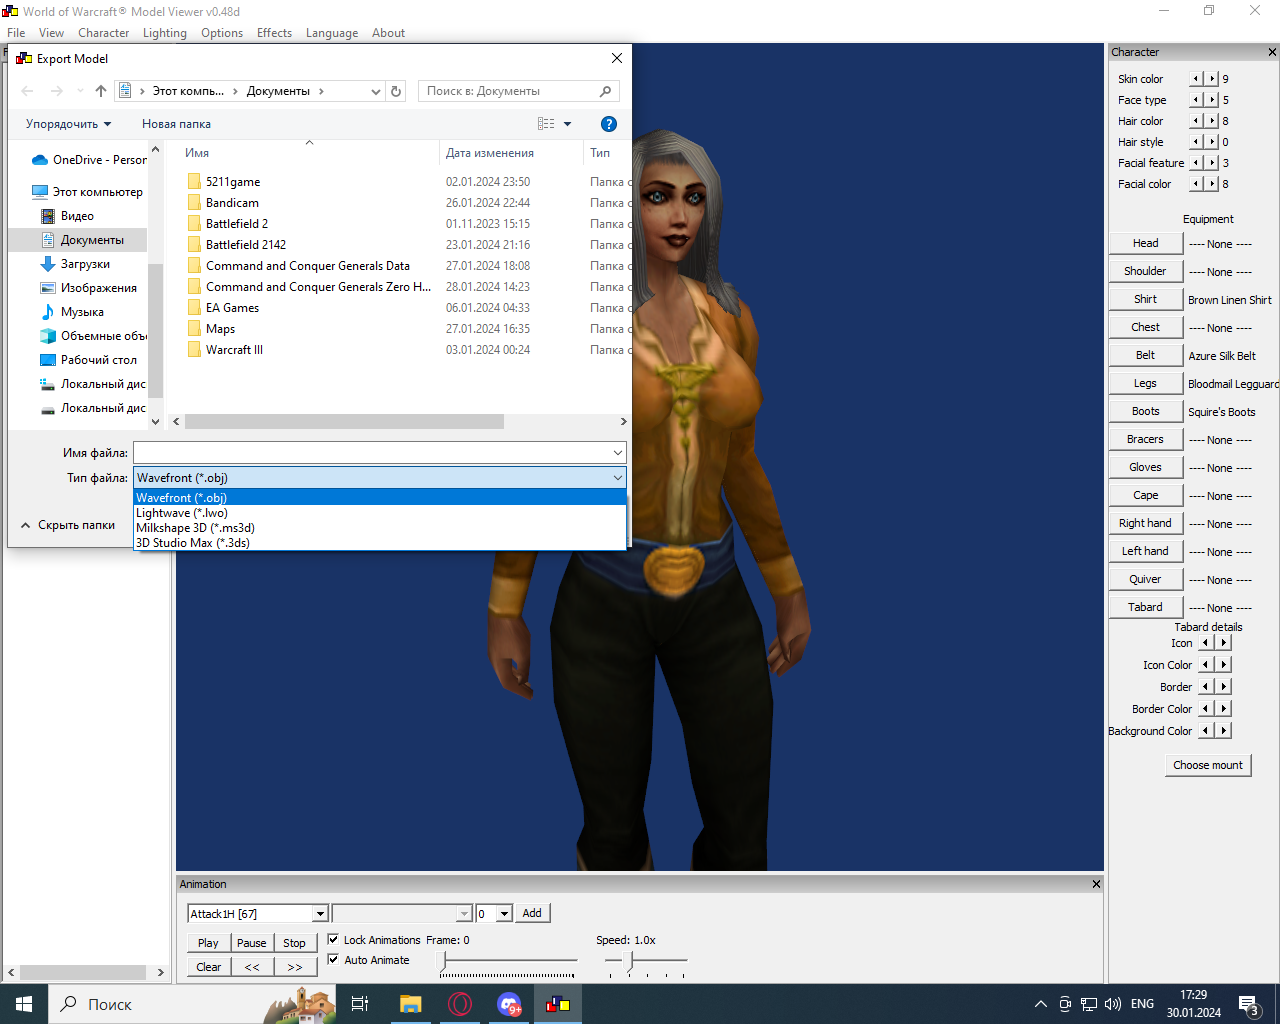Decrease Facial color with left arrow

tap(1196, 183)
